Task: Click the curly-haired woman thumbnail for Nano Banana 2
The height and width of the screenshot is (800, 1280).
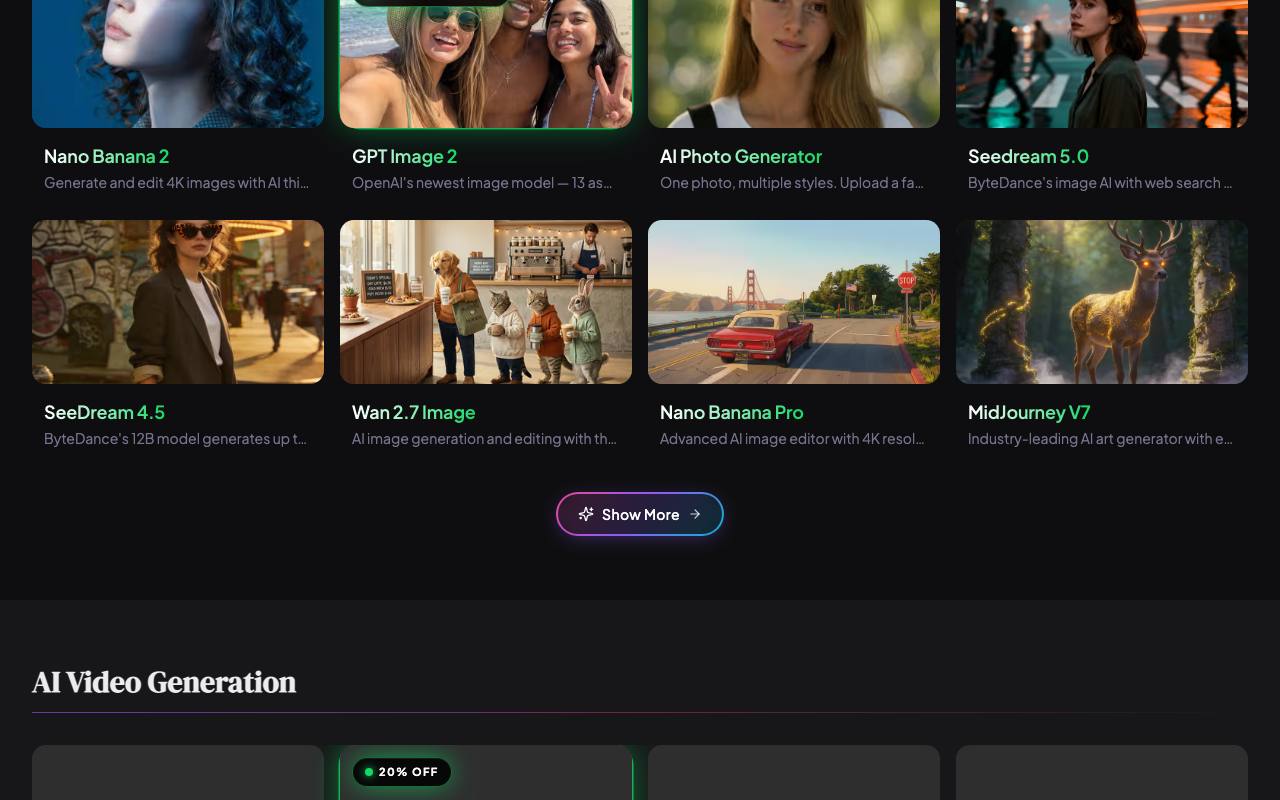Action: tap(178, 64)
